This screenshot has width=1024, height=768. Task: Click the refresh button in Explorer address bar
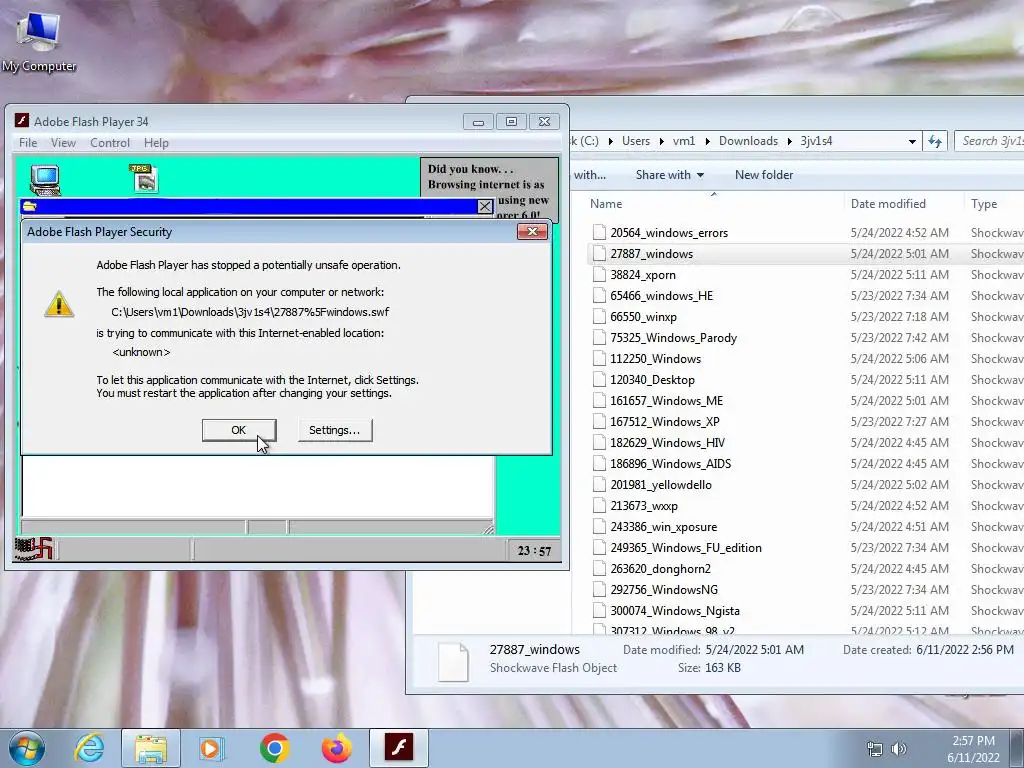pos(935,141)
